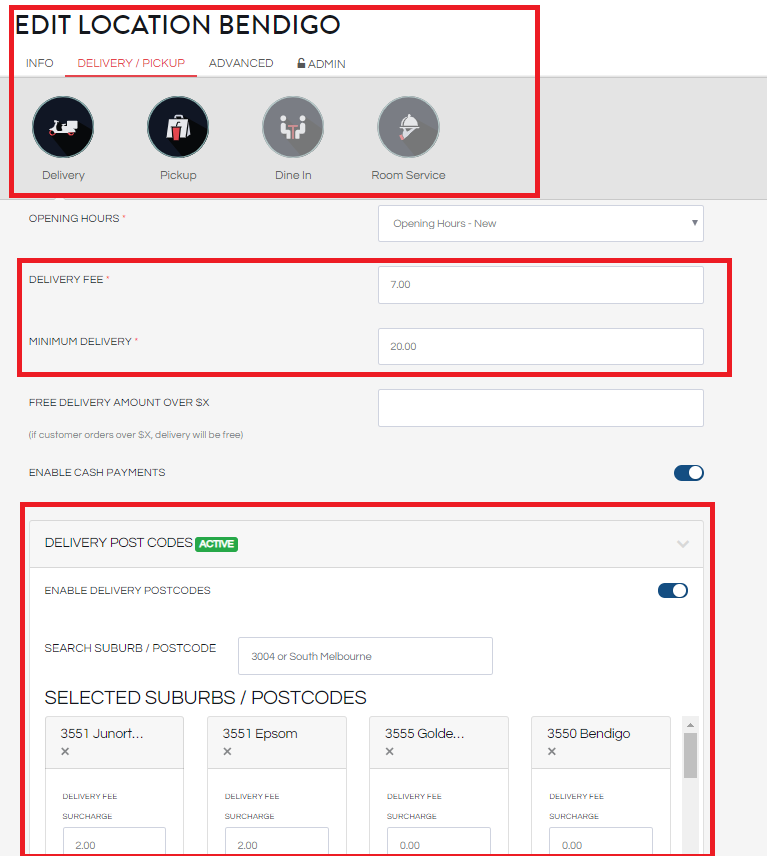The width and height of the screenshot is (767, 856).
Task: Remove the 3551 Epsom suburb card
Action: tap(227, 752)
